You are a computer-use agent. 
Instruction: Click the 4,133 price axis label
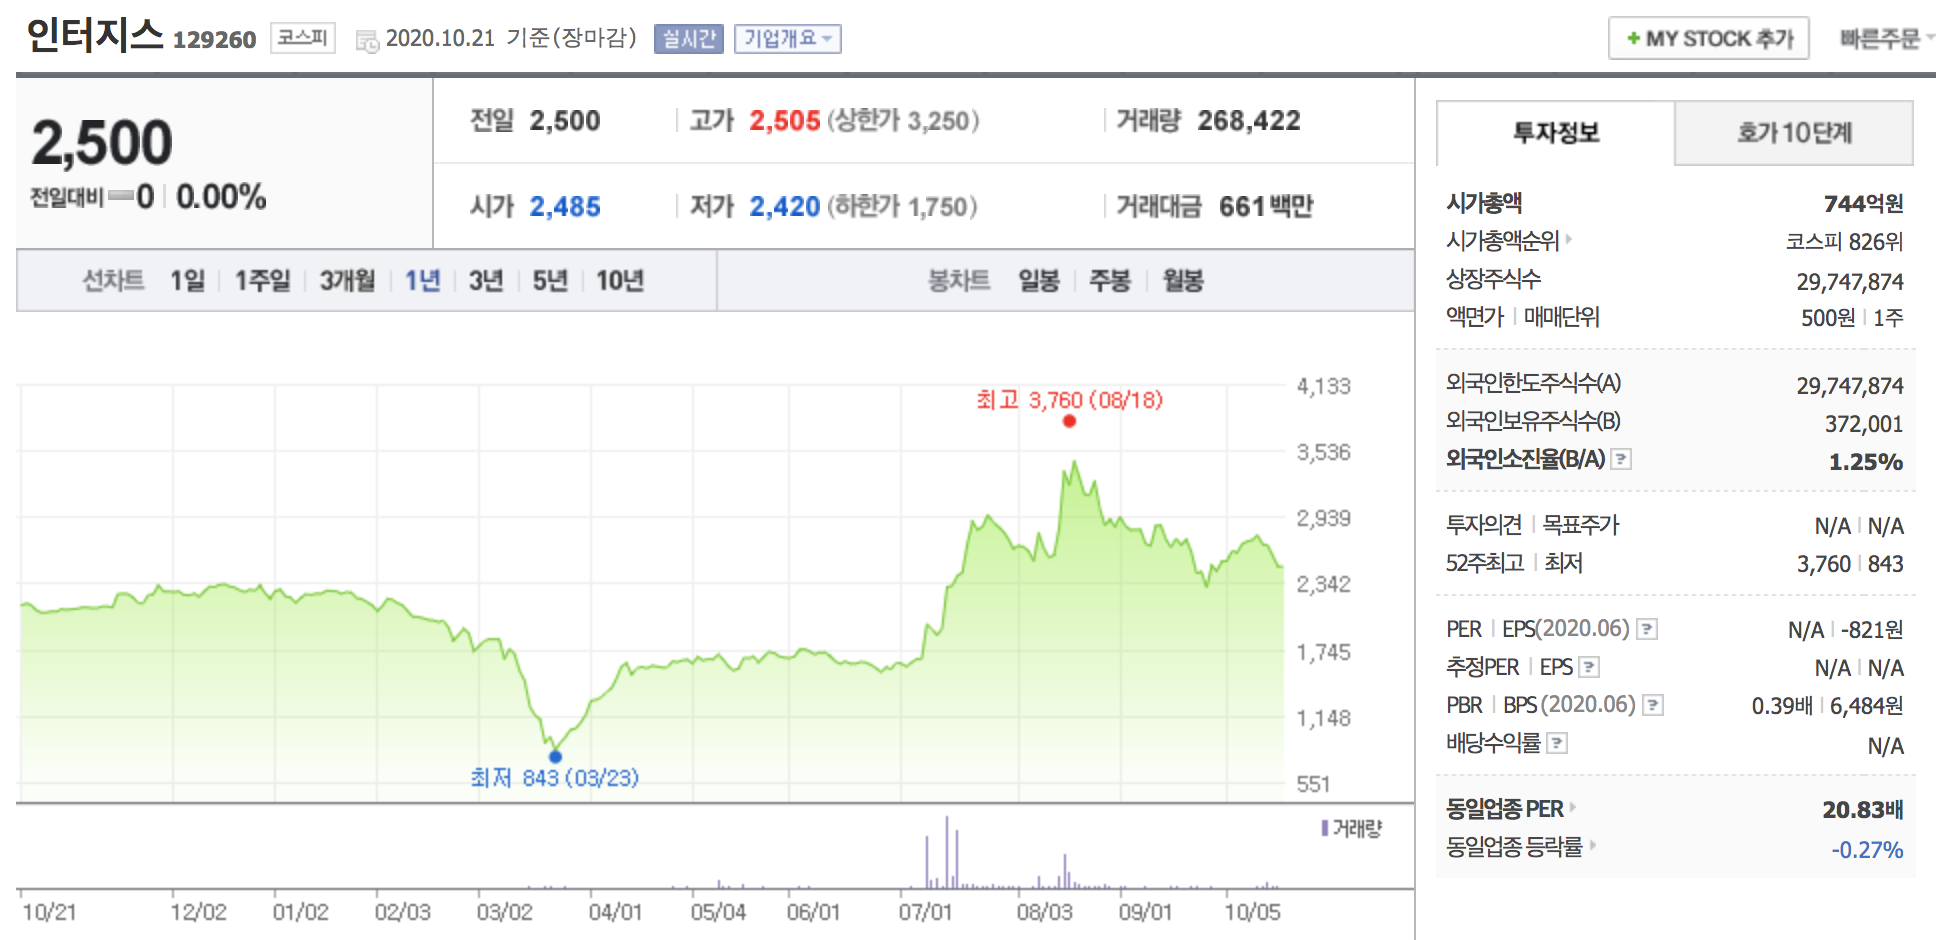coord(1323,386)
